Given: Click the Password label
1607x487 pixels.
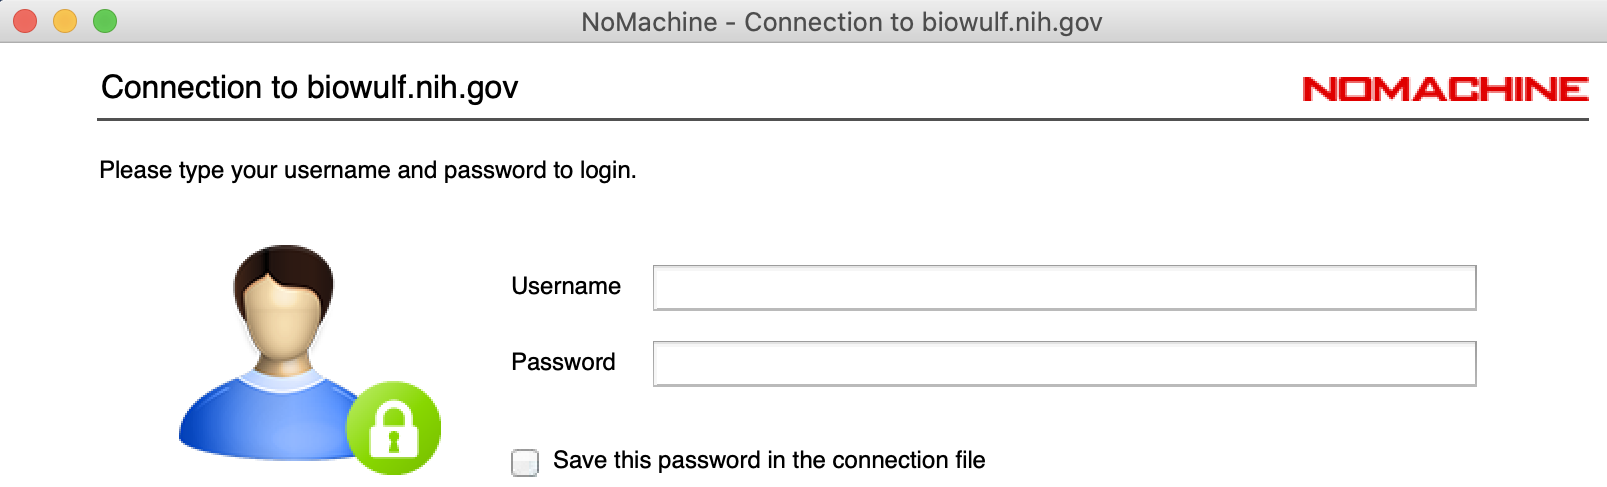Looking at the screenshot, I should click(563, 362).
